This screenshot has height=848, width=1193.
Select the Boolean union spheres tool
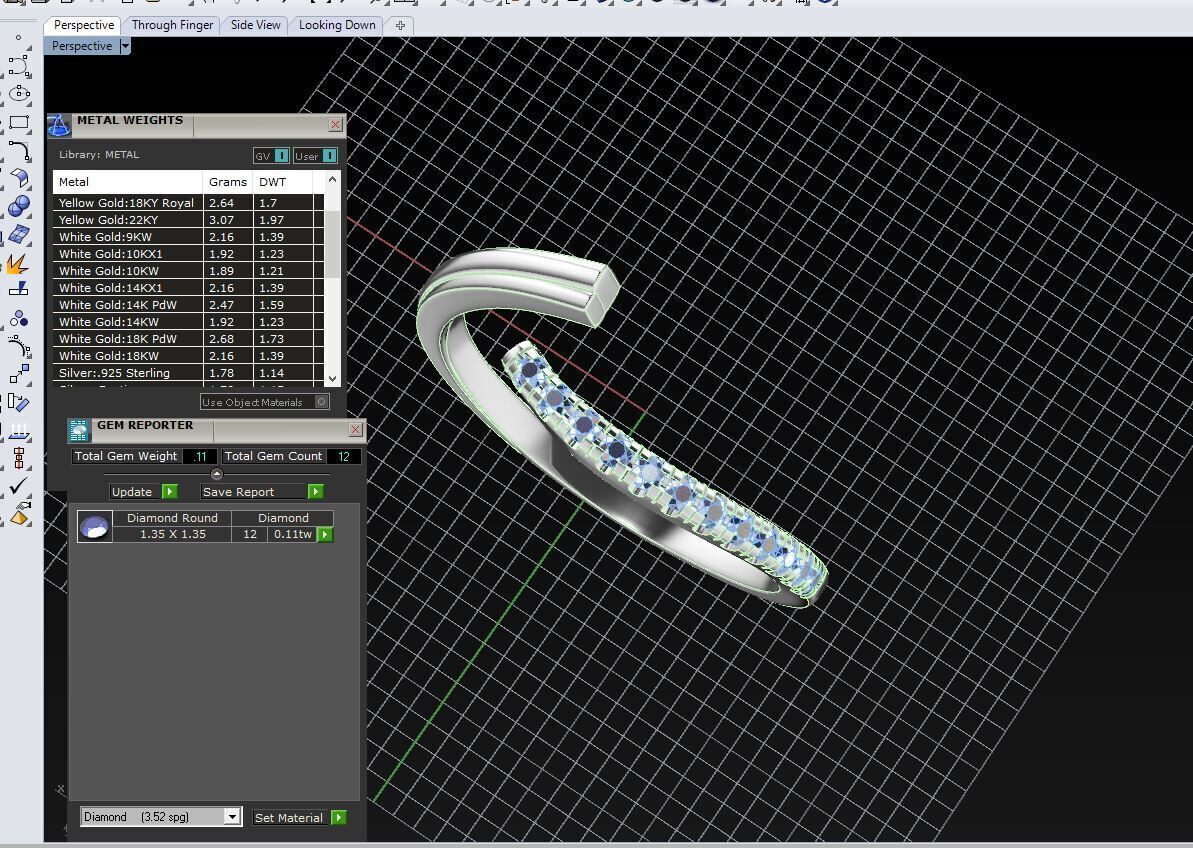click(19, 206)
